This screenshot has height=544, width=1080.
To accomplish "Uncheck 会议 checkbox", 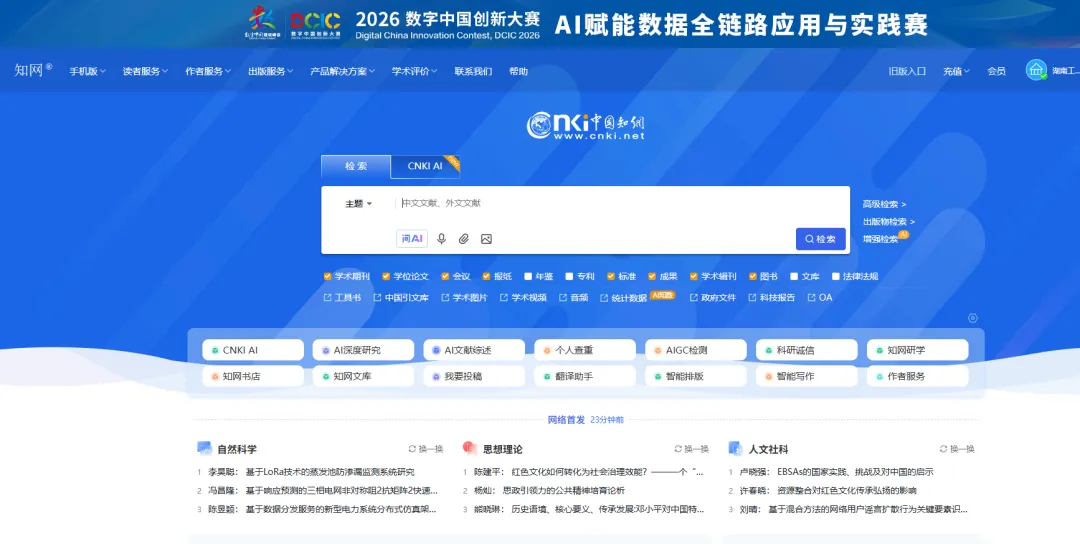I will pos(446,276).
